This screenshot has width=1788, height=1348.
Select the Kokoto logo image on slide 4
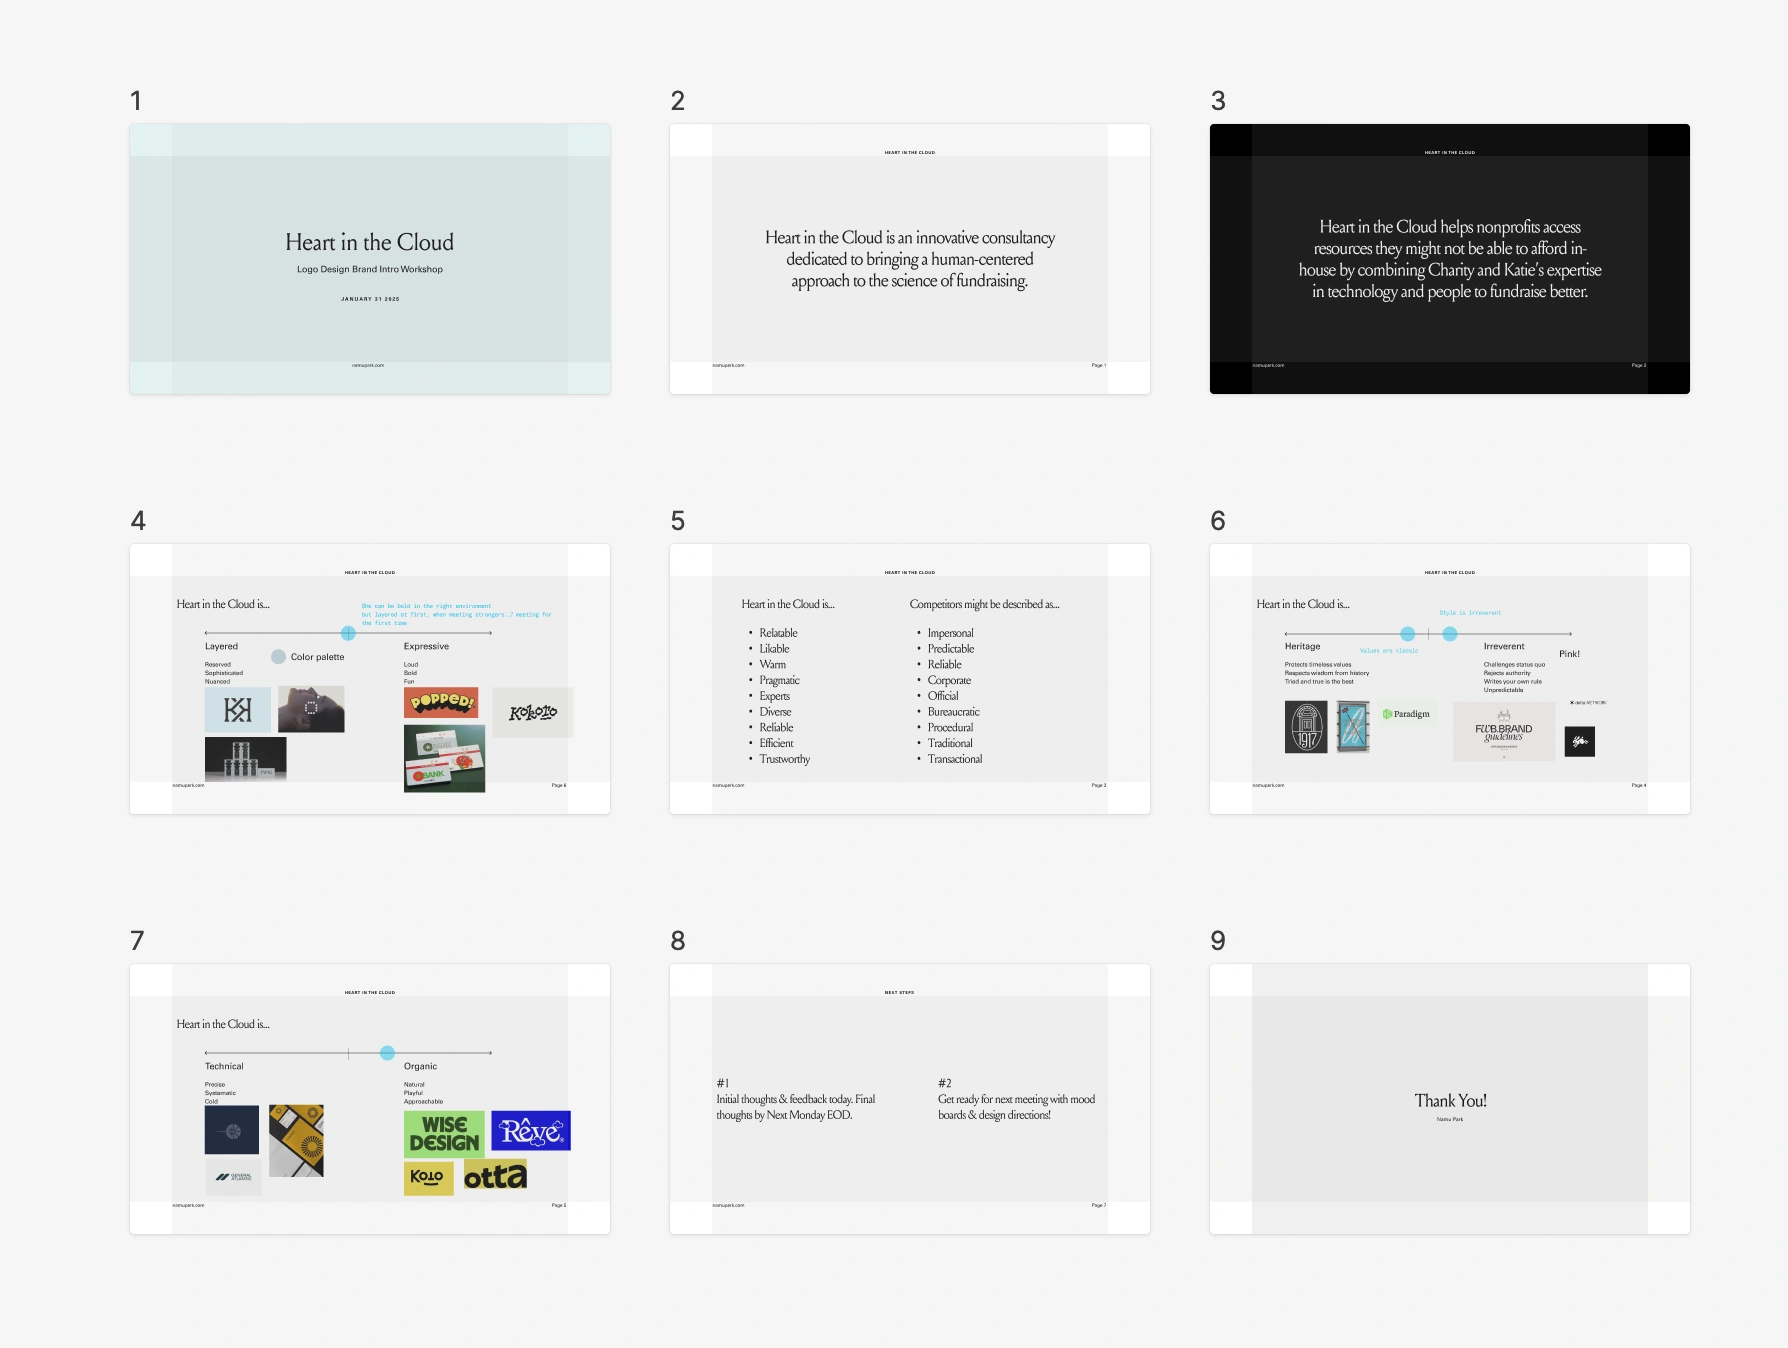coord(533,713)
